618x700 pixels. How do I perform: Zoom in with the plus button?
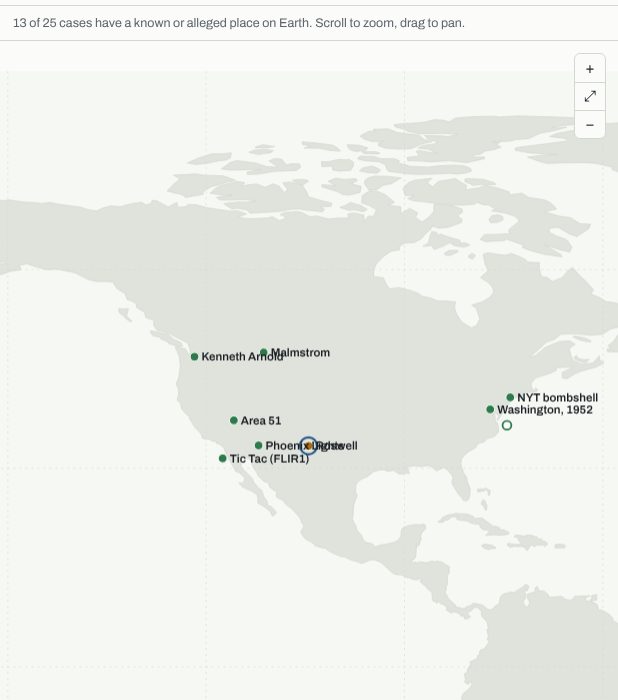(x=589, y=69)
